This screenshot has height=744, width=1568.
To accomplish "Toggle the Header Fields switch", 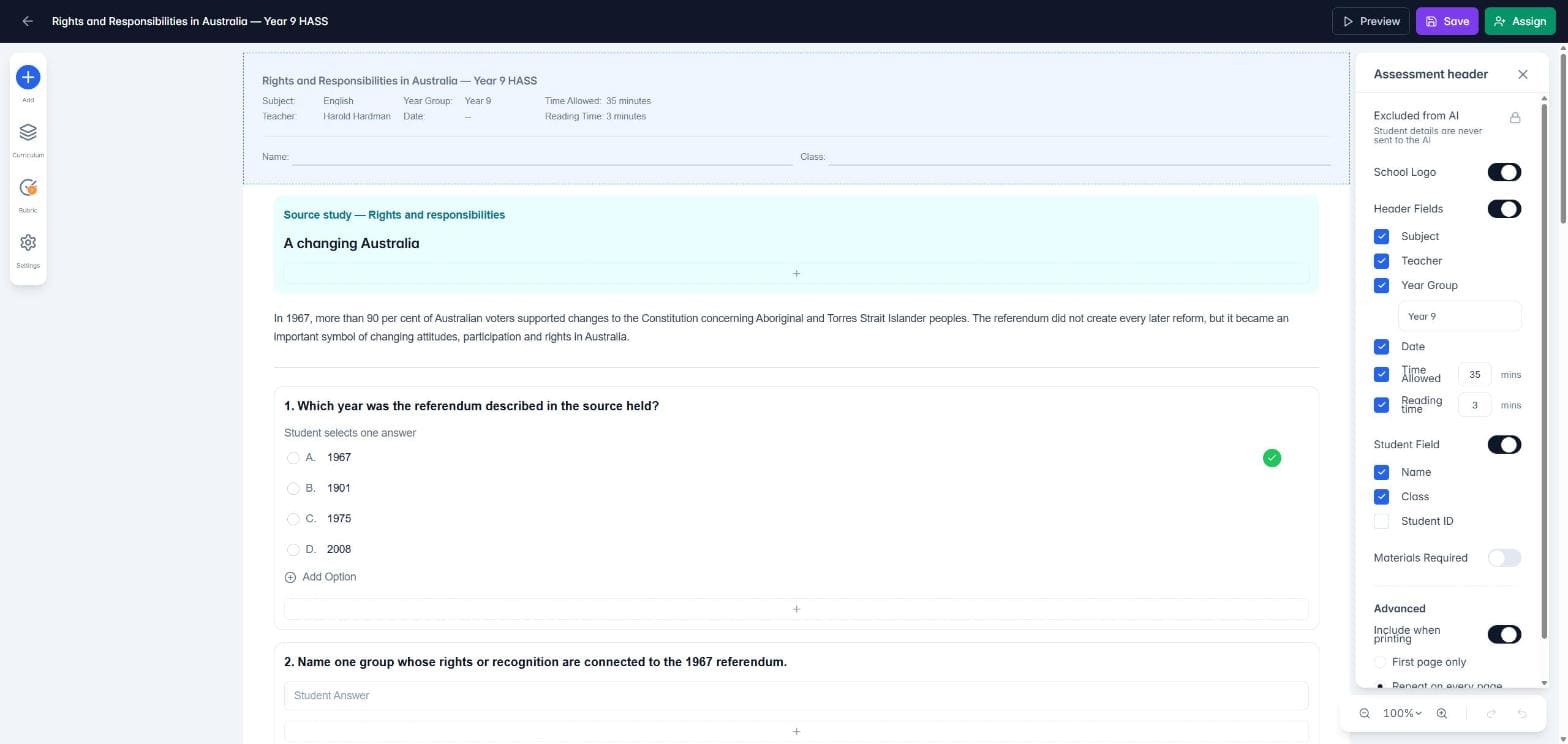I will 1504,209.
